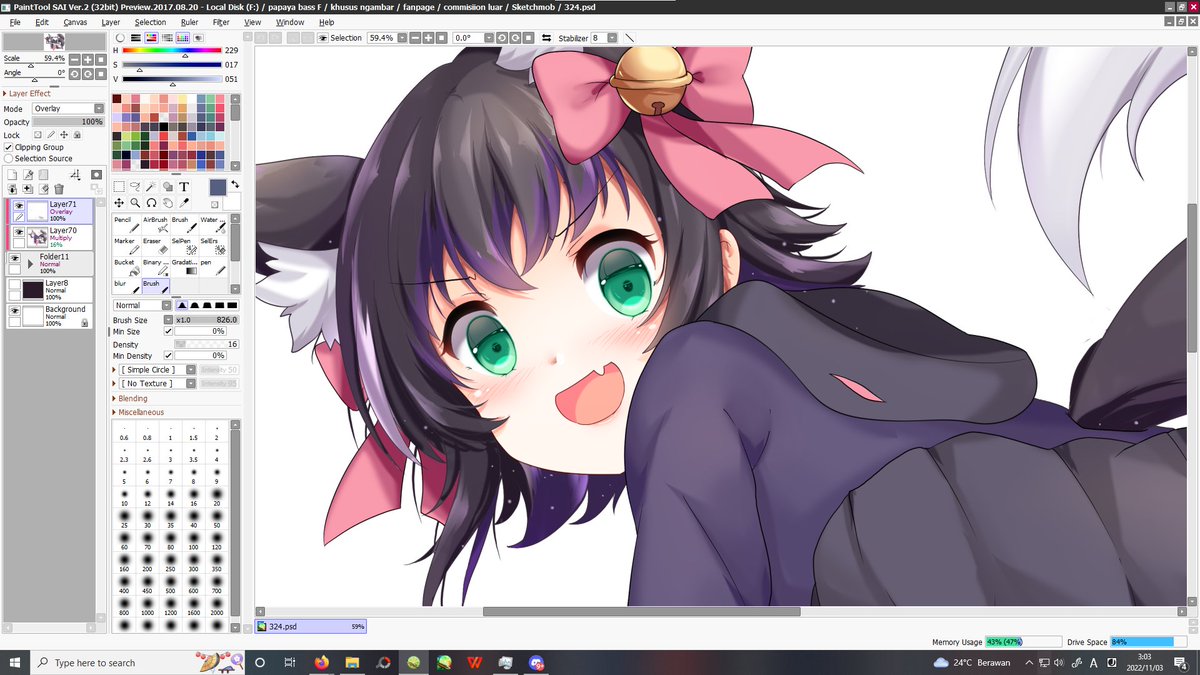This screenshot has height=675, width=1200.
Task: Click the Windows search box
Action: pyautogui.click(x=139, y=662)
